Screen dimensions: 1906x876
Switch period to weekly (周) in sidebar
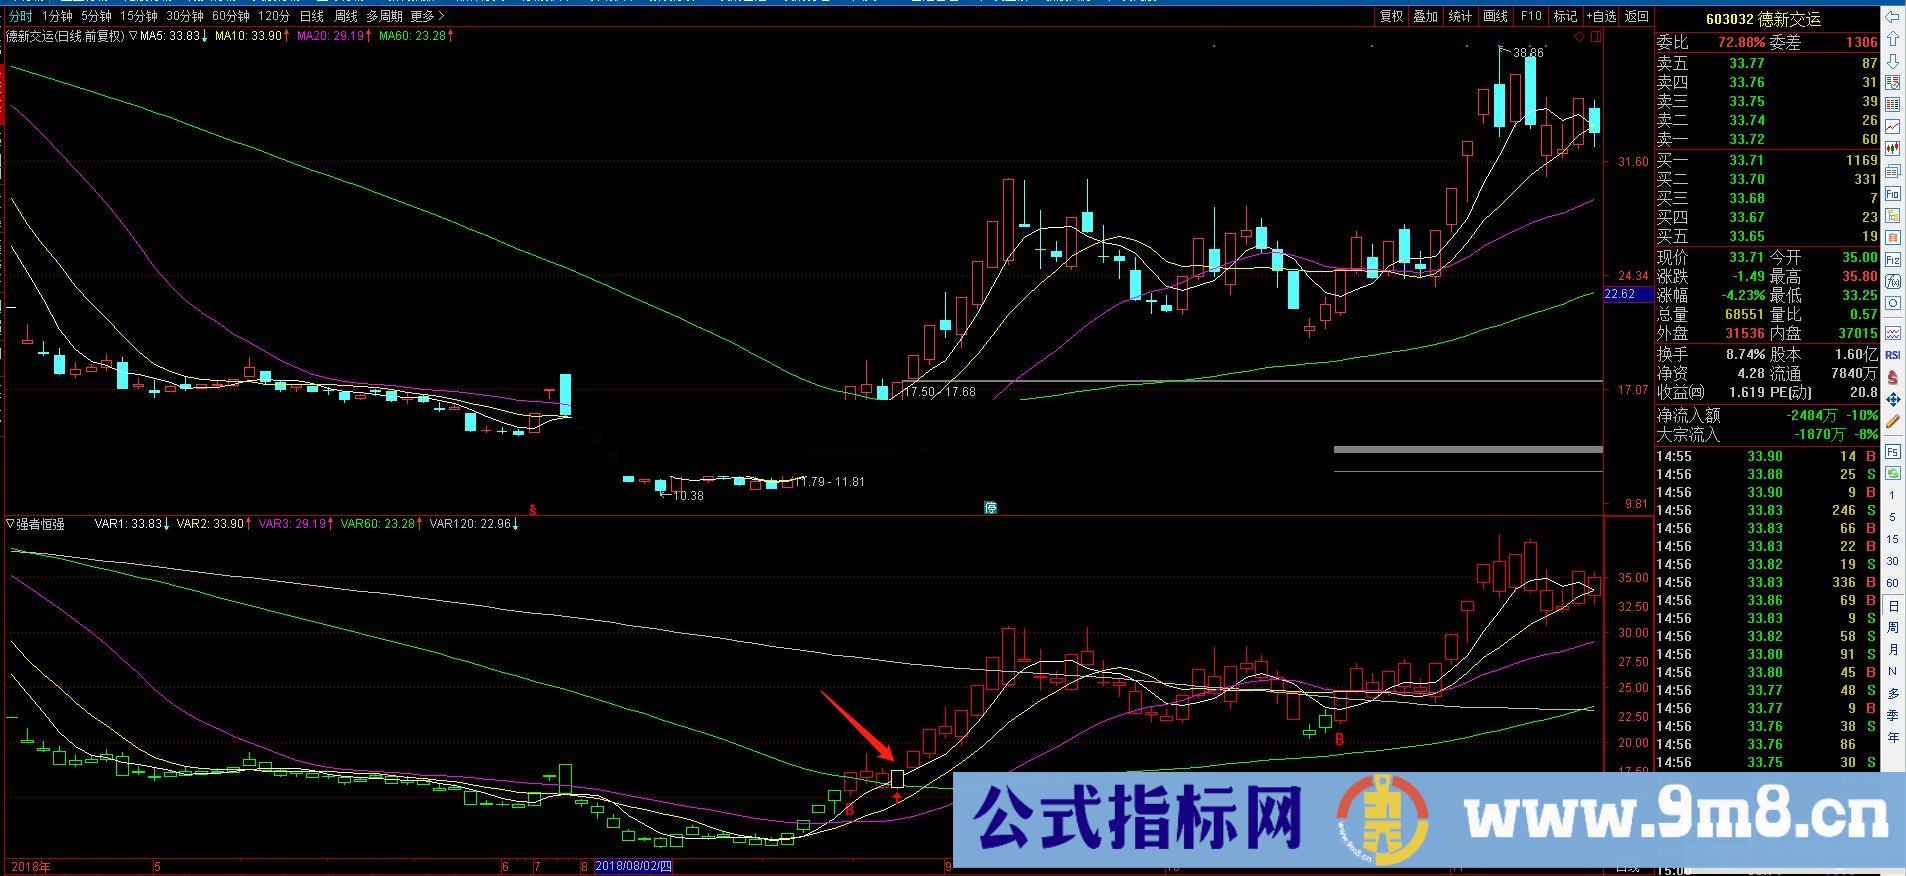click(1893, 628)
